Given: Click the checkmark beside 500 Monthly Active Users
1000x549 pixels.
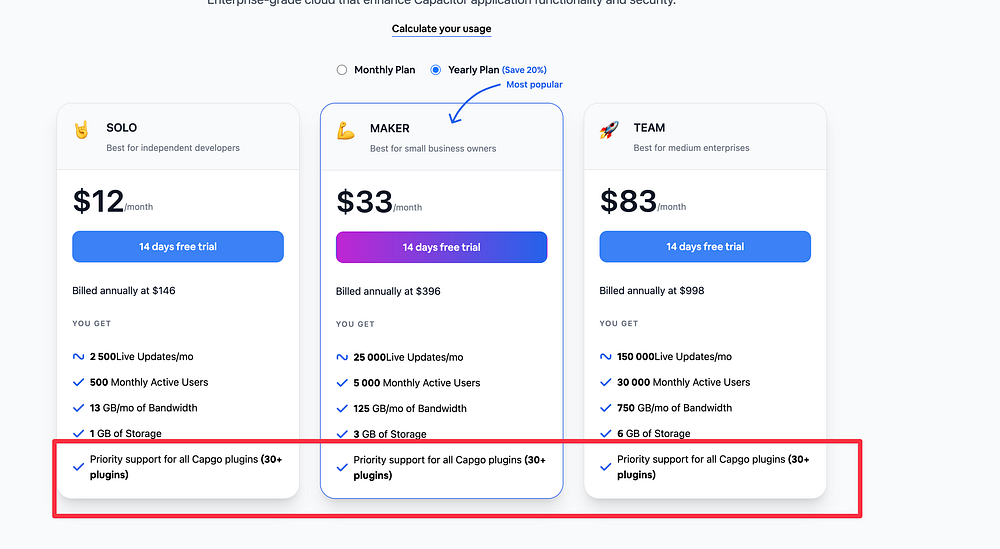Looking at the screenshot, I should coord(79,382).
